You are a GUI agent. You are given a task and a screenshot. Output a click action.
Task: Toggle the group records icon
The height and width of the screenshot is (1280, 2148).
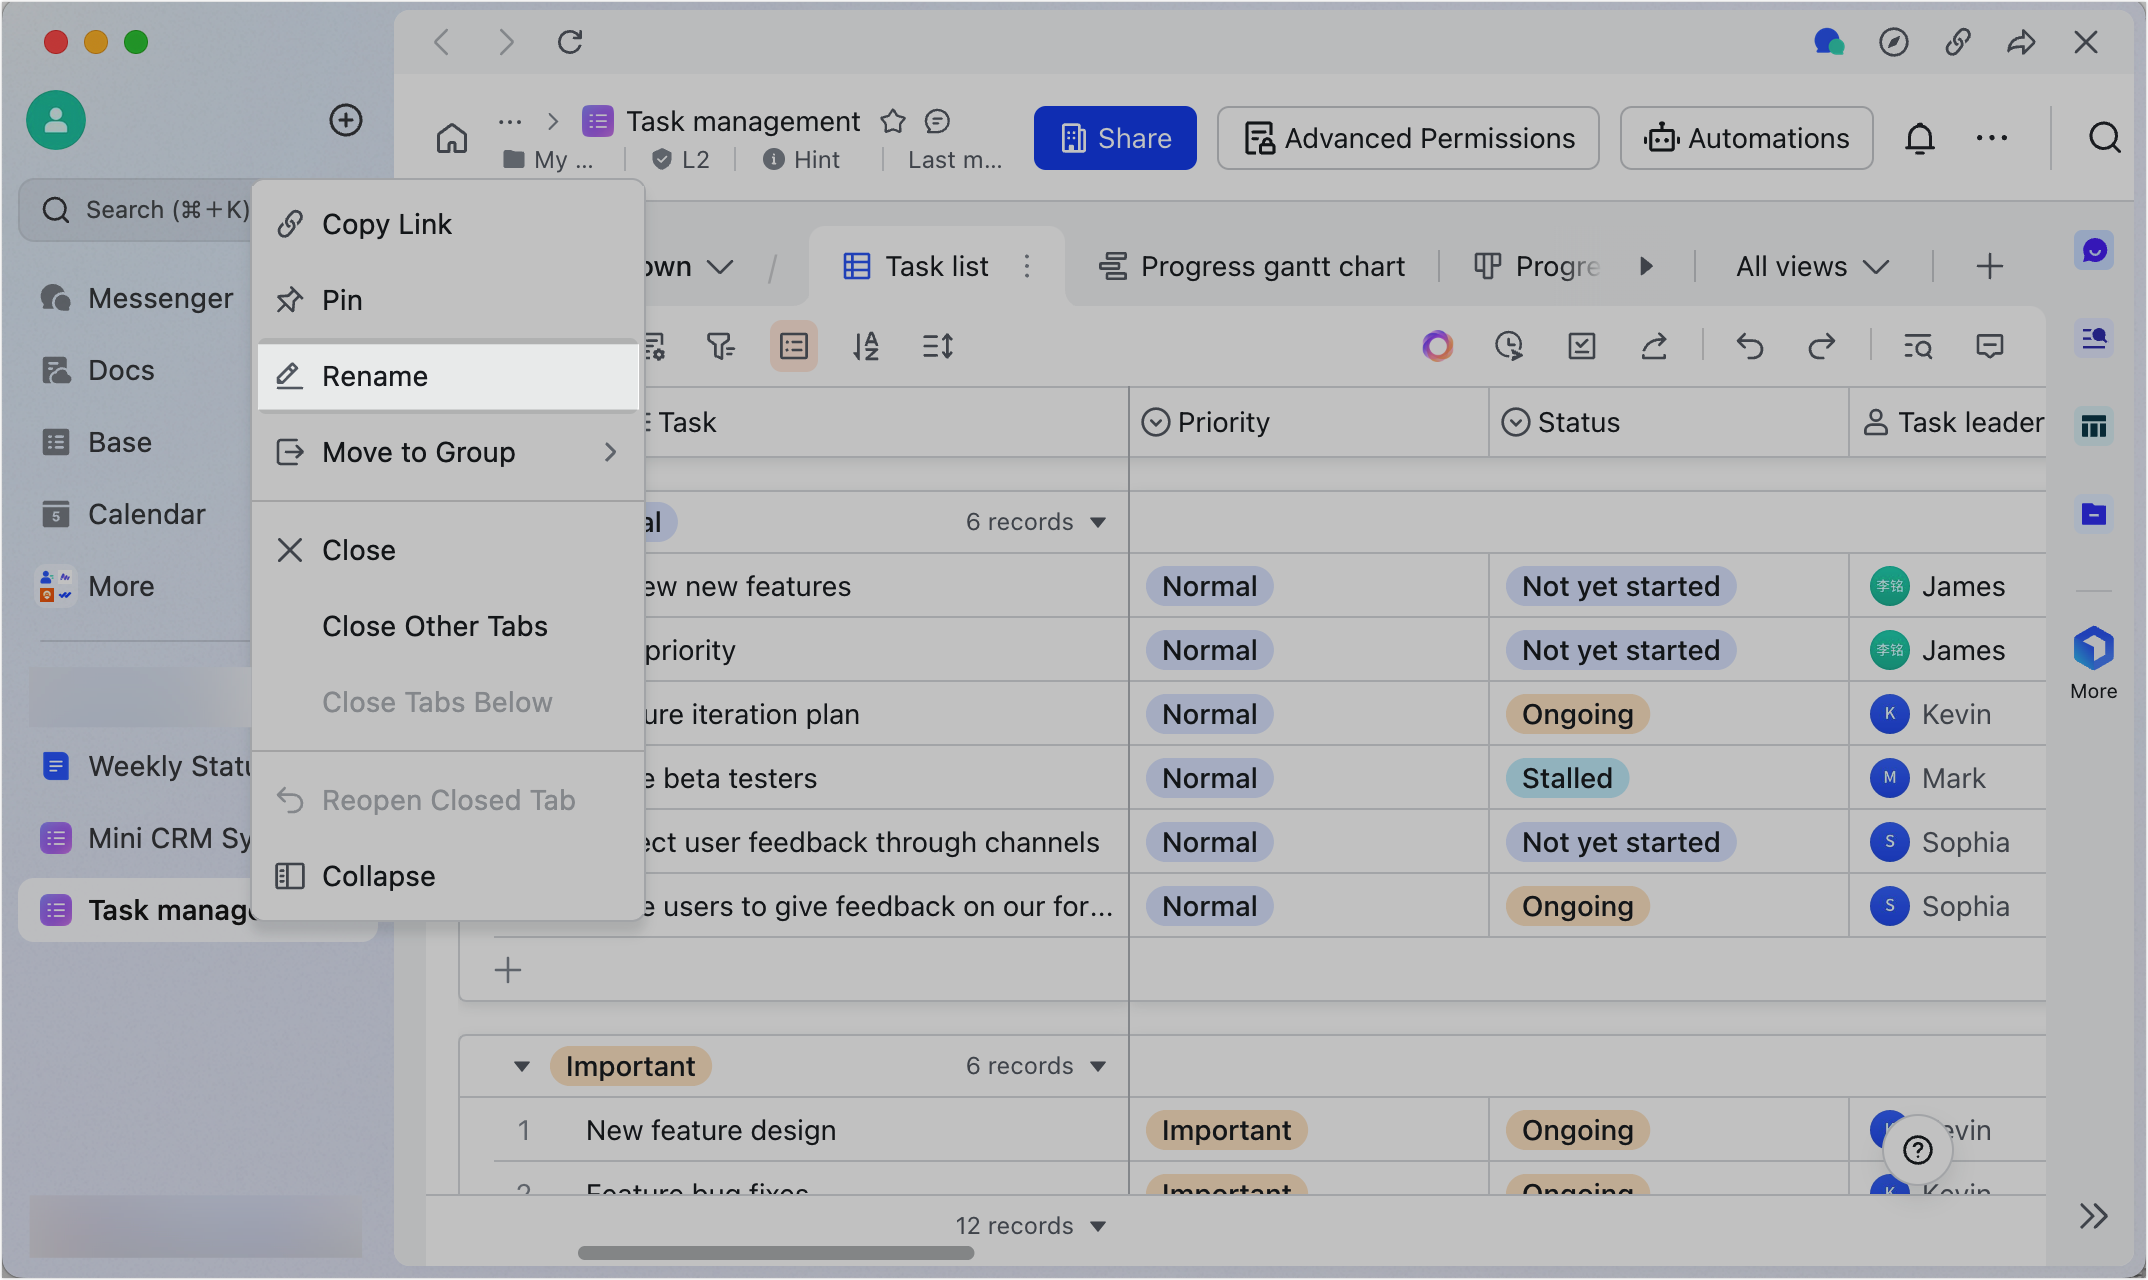(x=794, y=347)
